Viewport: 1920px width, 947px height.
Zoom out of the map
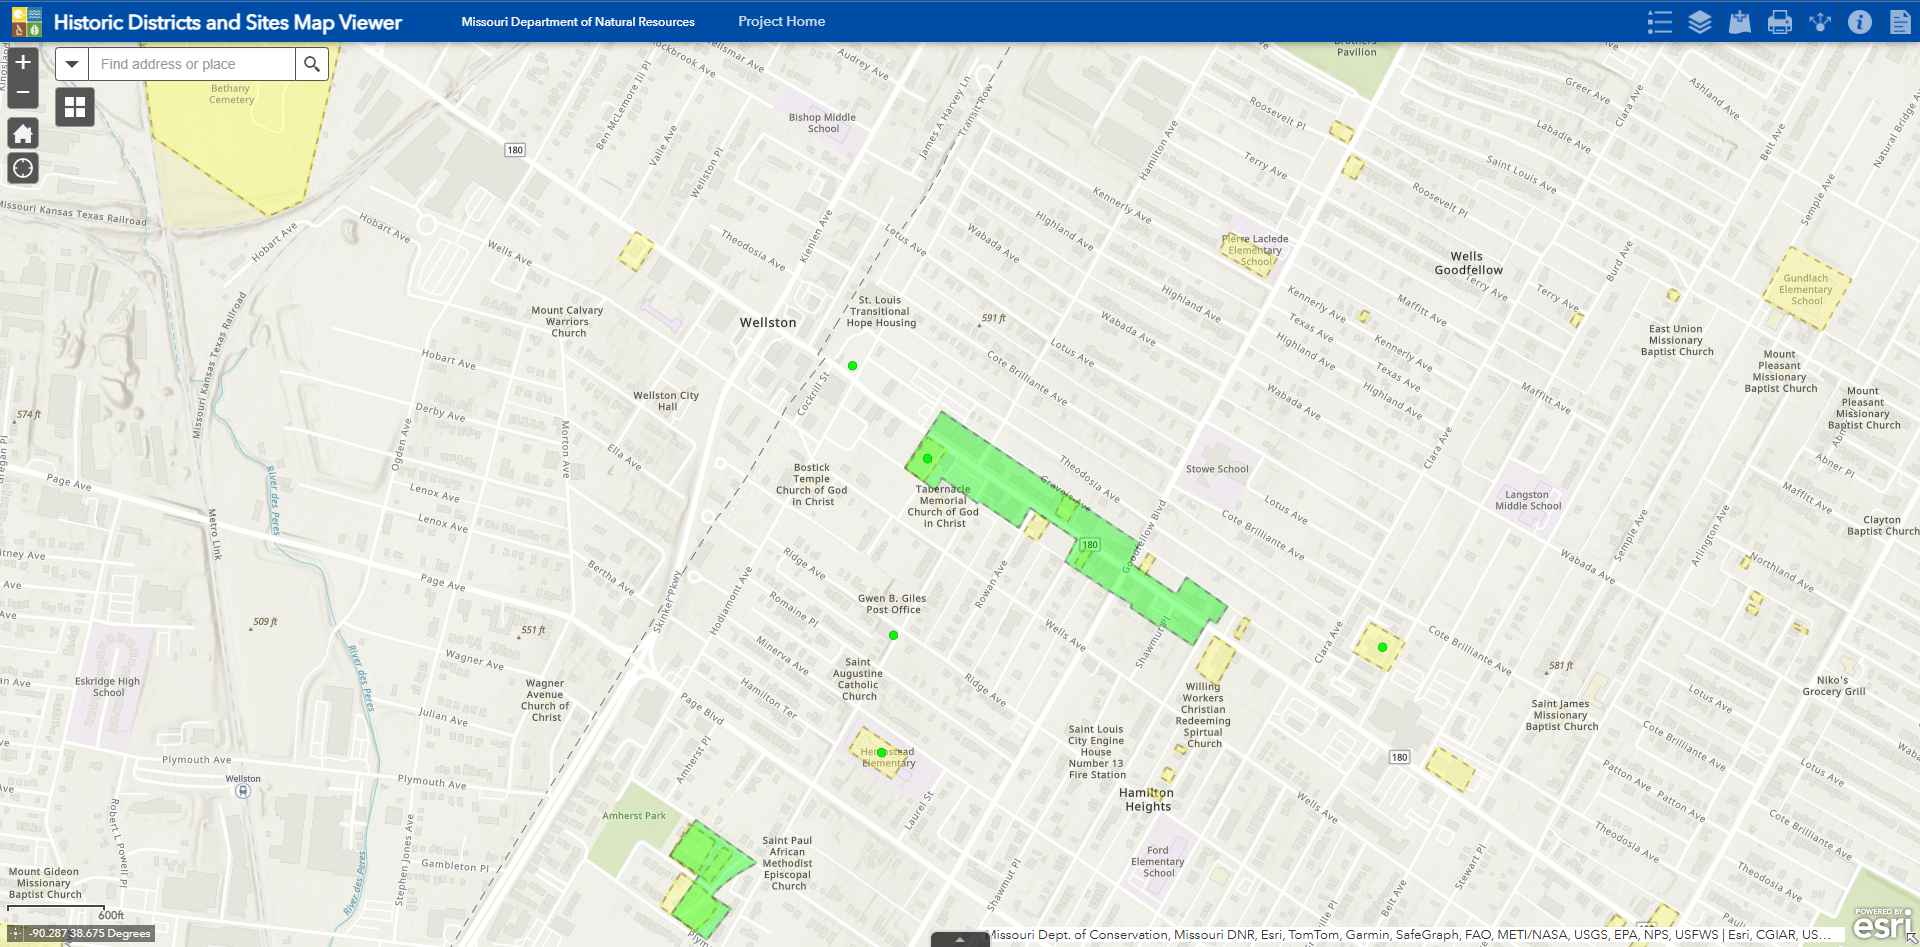point(23,92)
